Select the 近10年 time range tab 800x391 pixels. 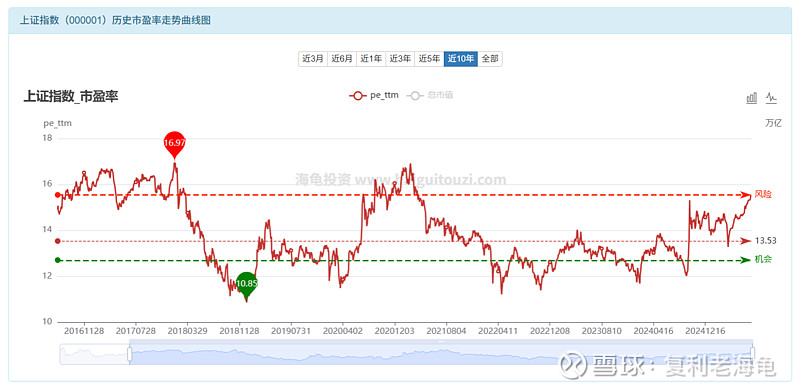pos(461,59)
